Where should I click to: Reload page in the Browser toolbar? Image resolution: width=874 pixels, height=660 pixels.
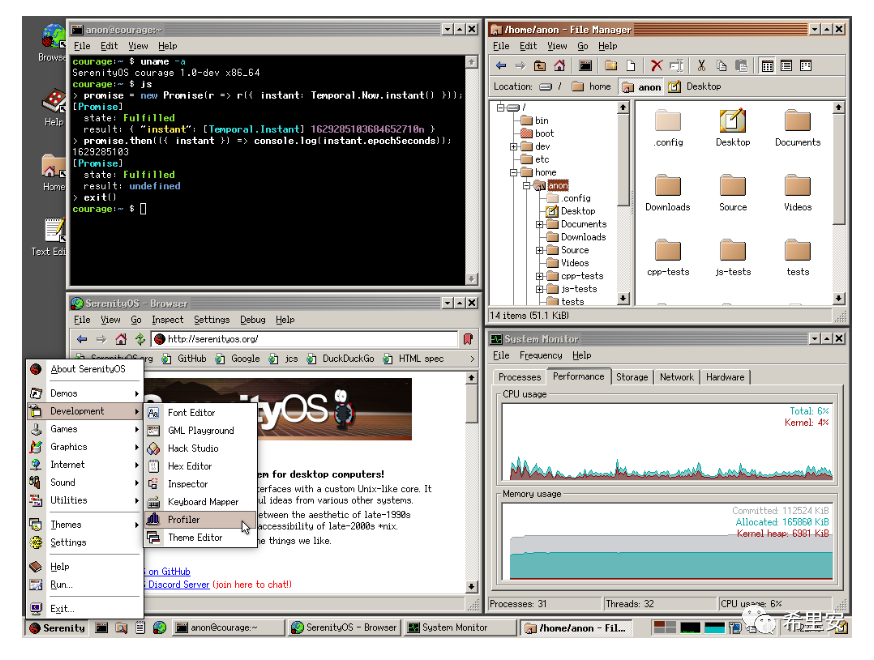(140, 339)
